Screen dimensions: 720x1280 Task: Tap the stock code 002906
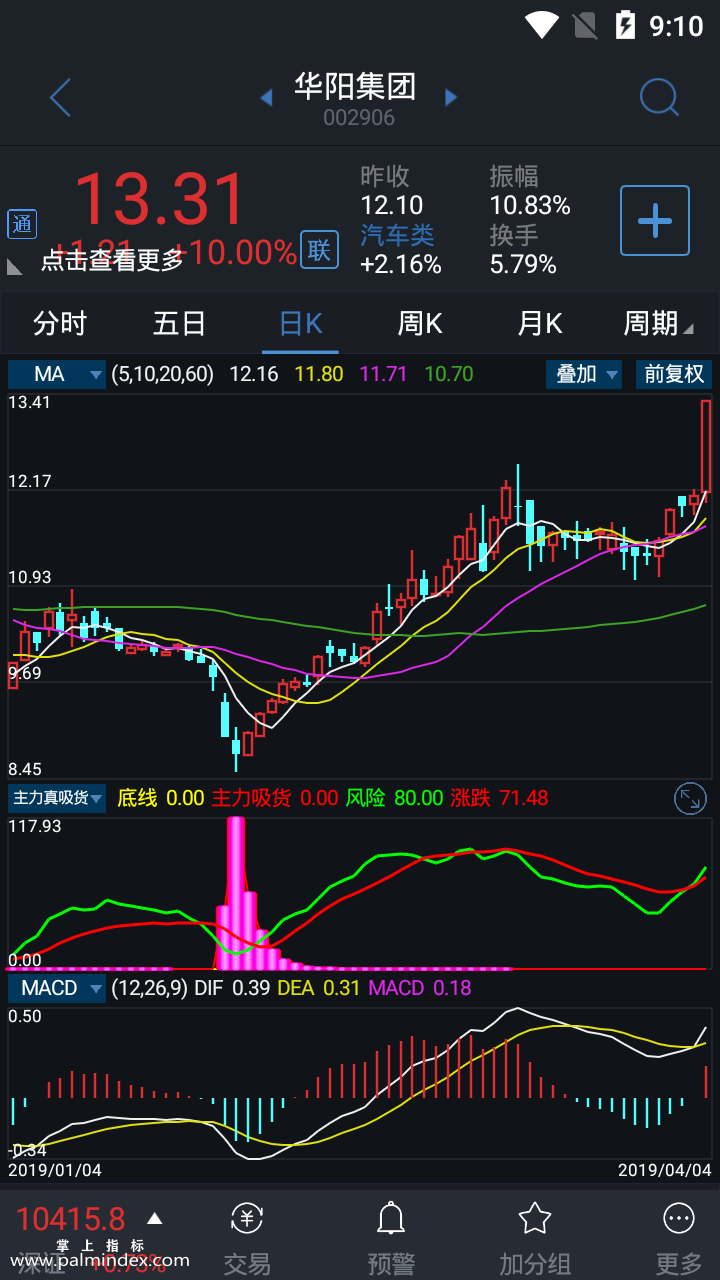click(359, 118)
